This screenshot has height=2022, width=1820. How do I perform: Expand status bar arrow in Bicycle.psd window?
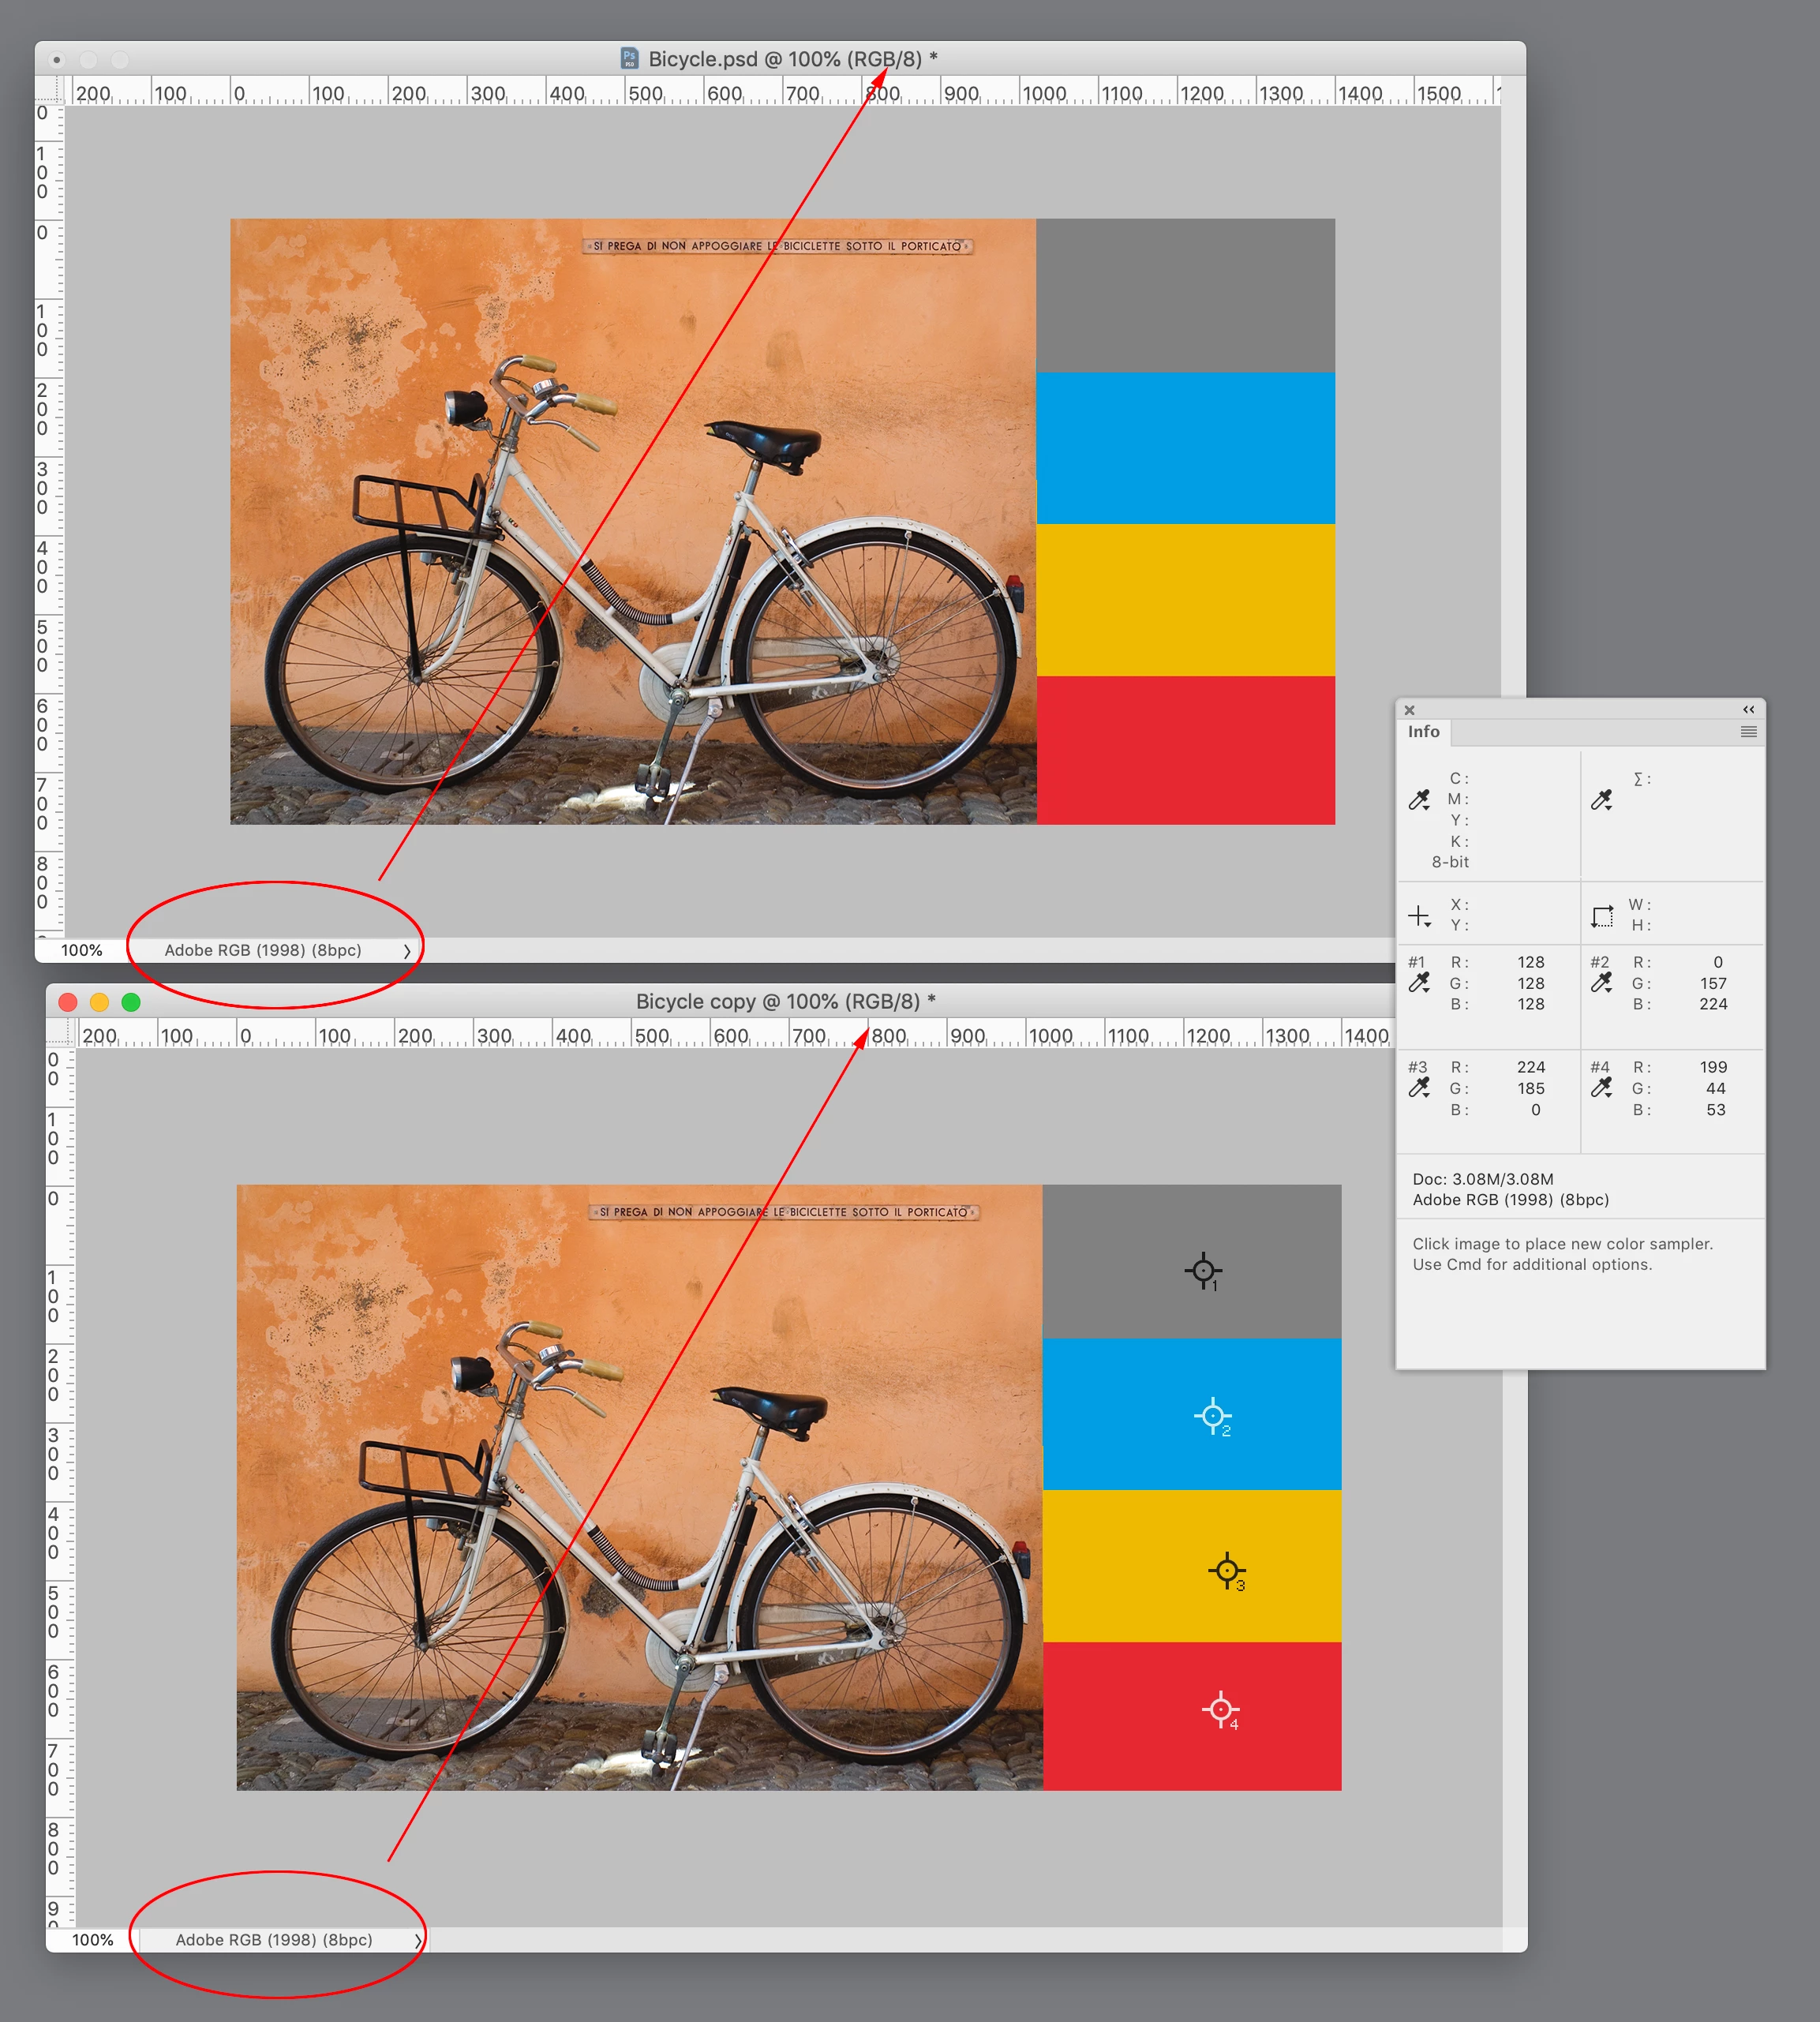click(407, 951)
